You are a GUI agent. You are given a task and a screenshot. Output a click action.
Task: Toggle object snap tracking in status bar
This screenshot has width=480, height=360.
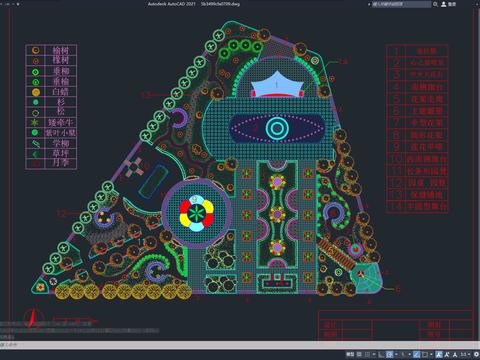click(416, 354)
